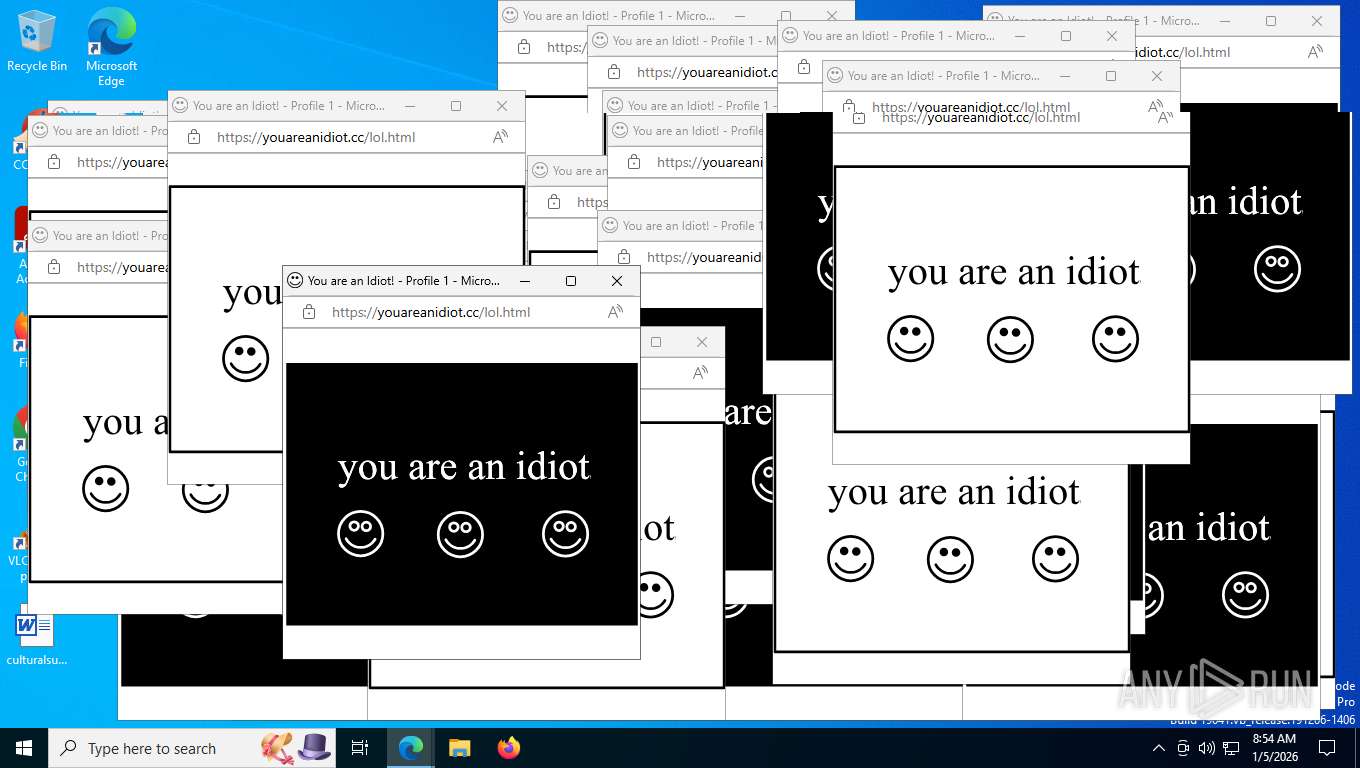Click lock icon beside full lol.html URL, upper-left window
Viewport: 1360px width, 768px height.
[194, 137]
